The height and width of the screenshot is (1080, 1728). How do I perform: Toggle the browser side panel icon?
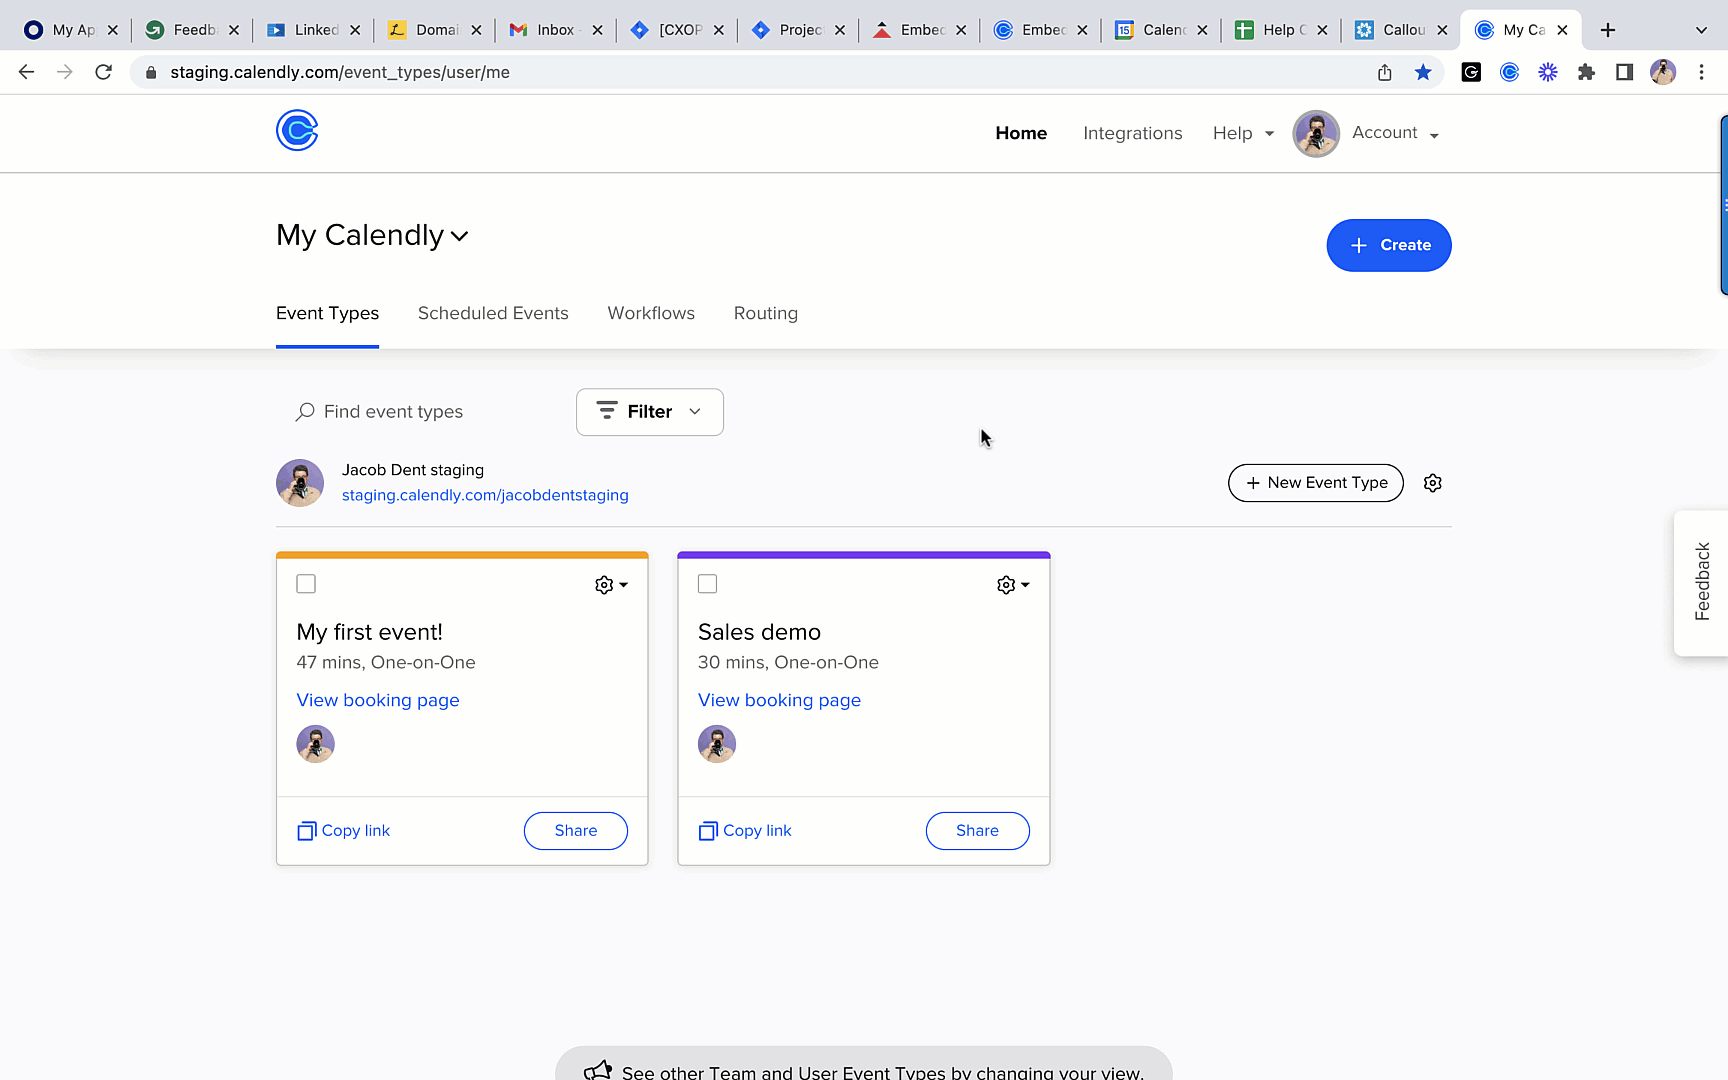click(1625, 72)
